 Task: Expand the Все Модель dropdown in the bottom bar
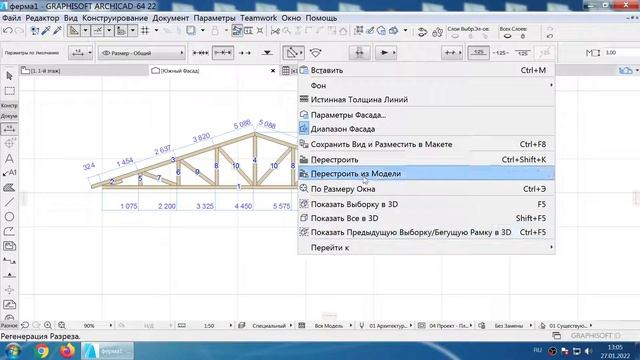[x=351, y=325]
